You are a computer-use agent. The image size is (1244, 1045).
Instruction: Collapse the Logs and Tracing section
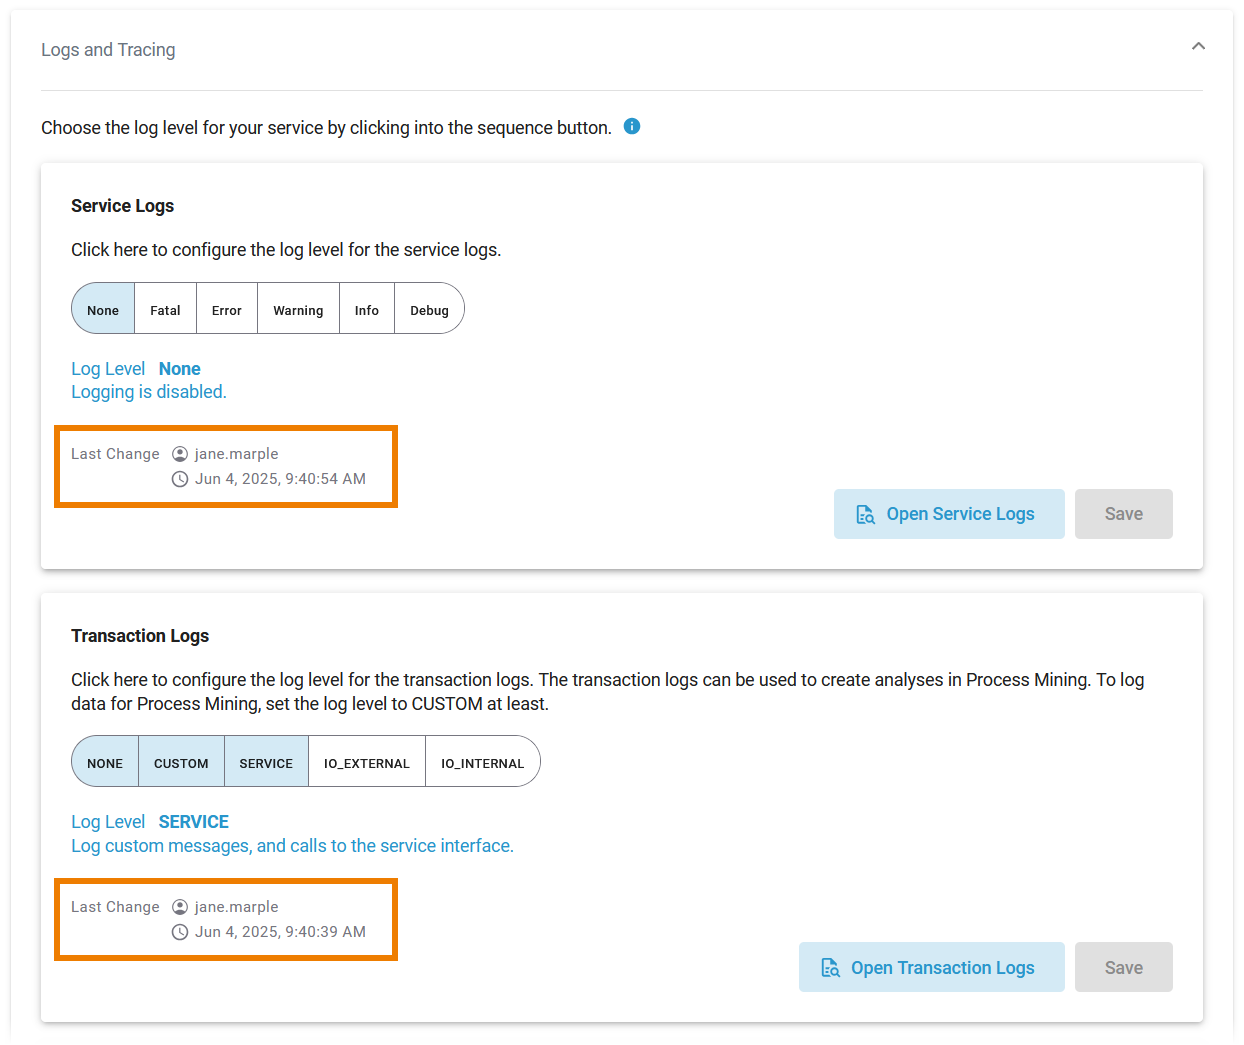click(1198, 47)
